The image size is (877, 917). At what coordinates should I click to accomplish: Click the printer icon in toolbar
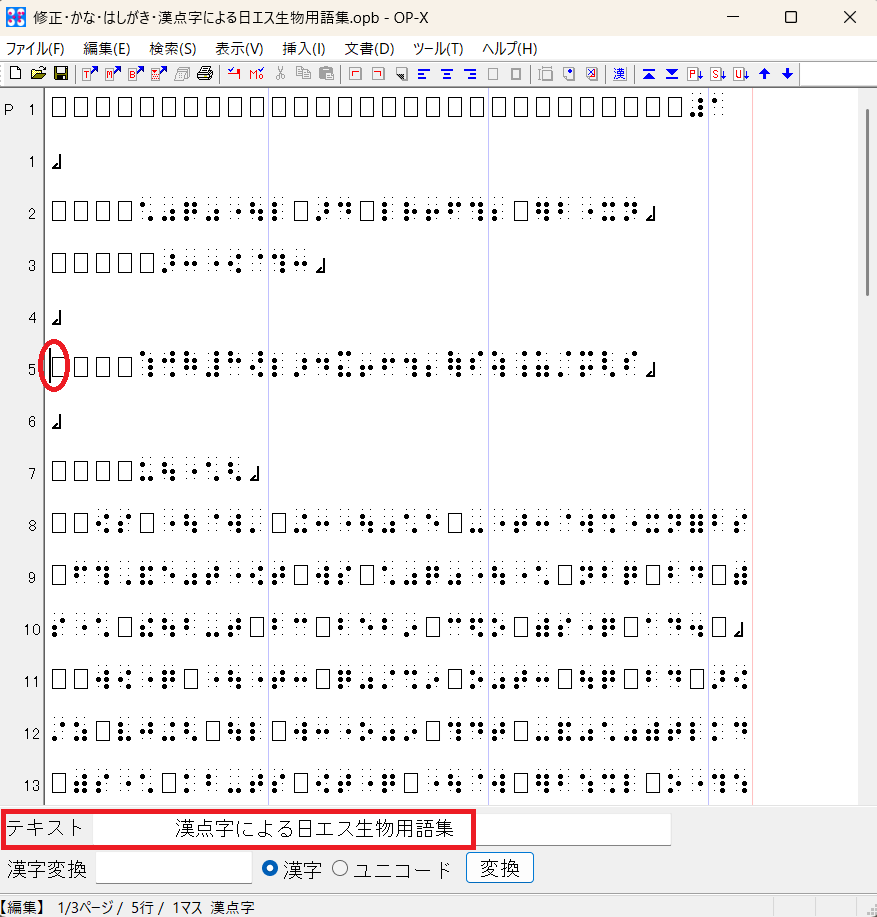pyautogui.click(x=205, y=74)
